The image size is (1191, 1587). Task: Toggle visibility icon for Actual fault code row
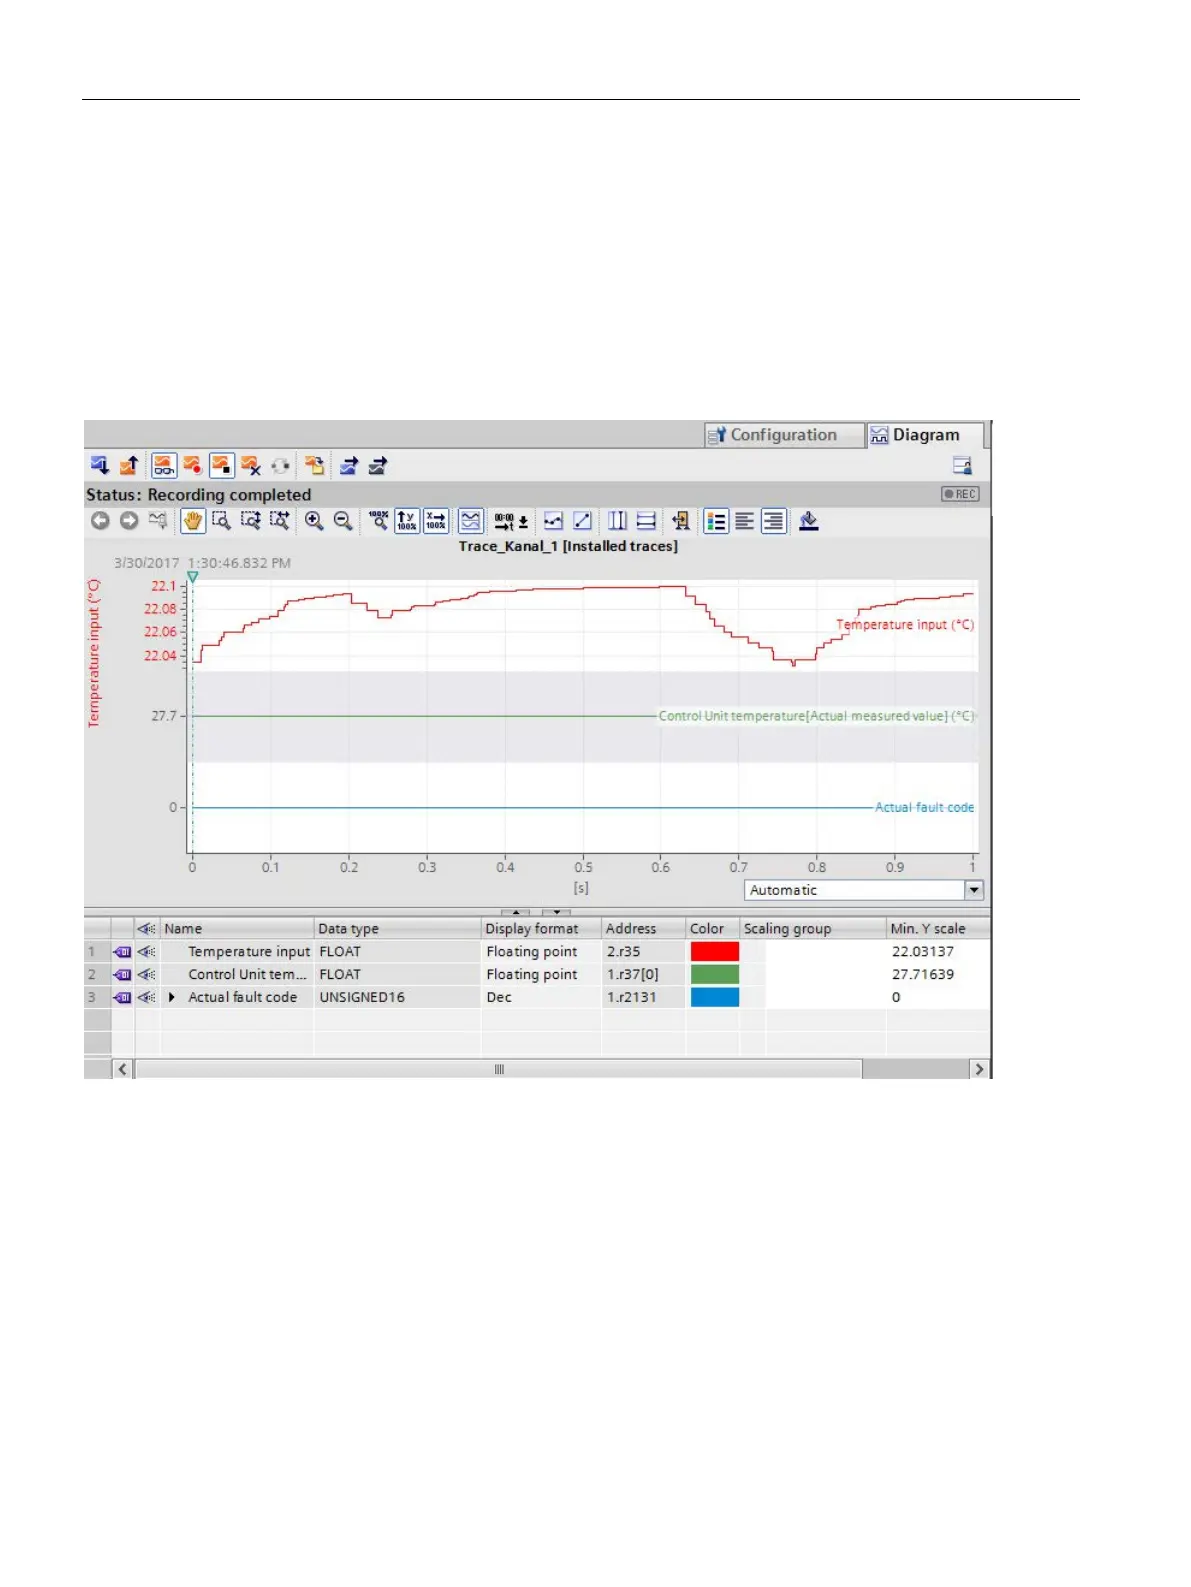[x=147, y=997]
